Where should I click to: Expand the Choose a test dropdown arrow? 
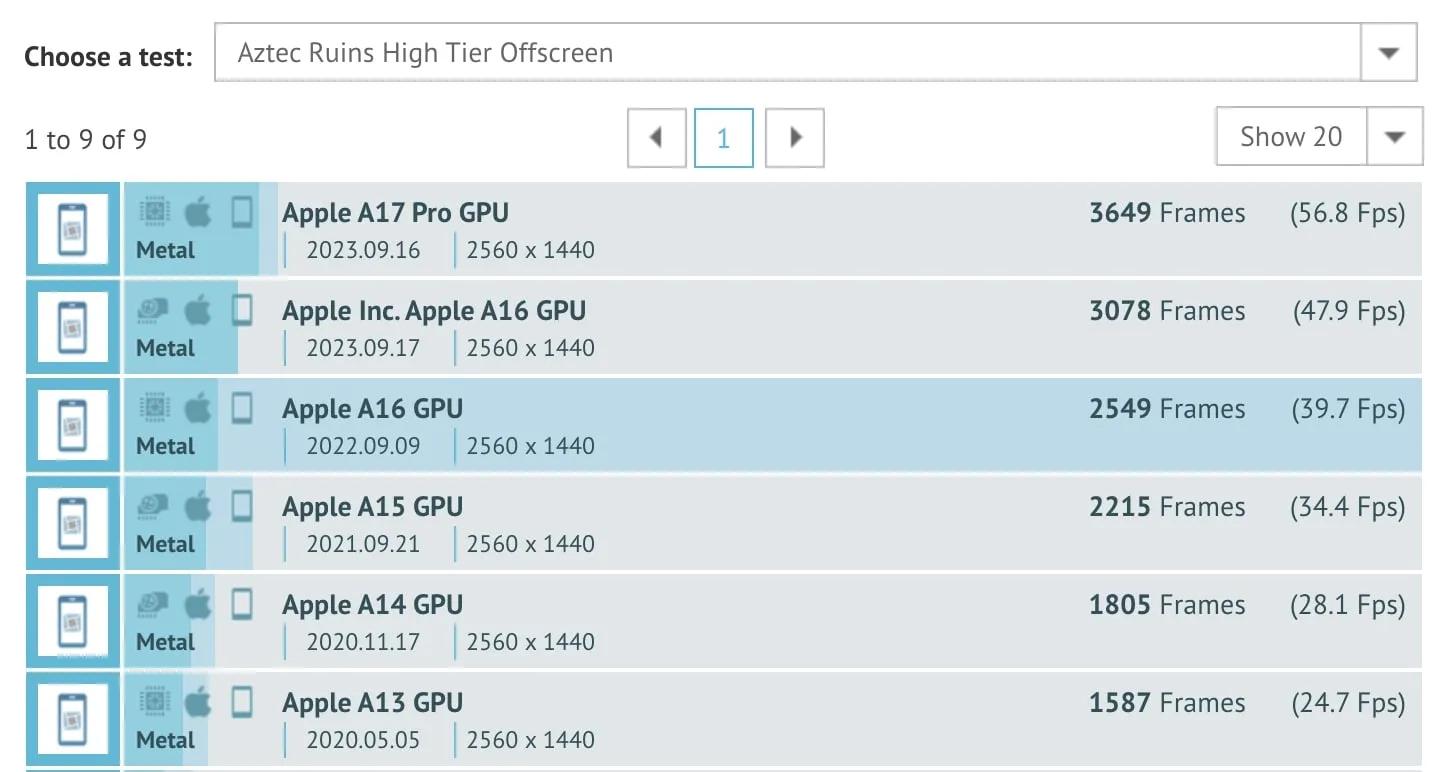point(1388,53)
